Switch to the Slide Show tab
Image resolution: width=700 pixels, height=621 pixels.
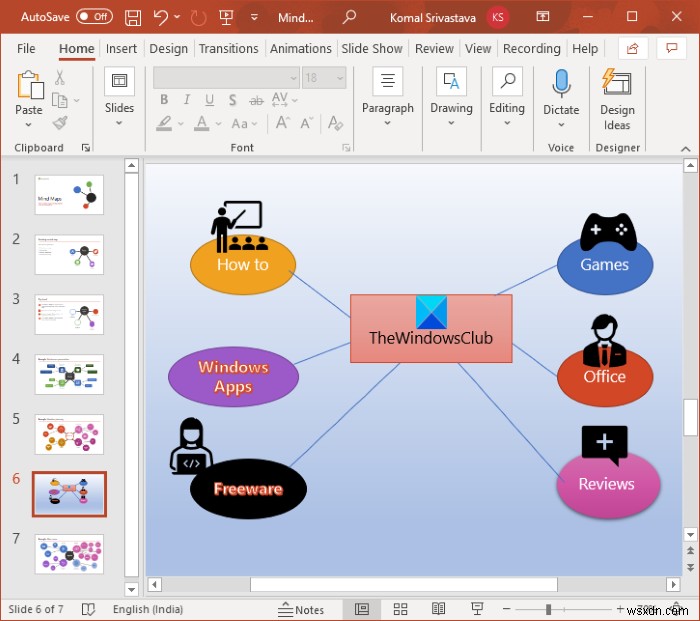(372, 48)
